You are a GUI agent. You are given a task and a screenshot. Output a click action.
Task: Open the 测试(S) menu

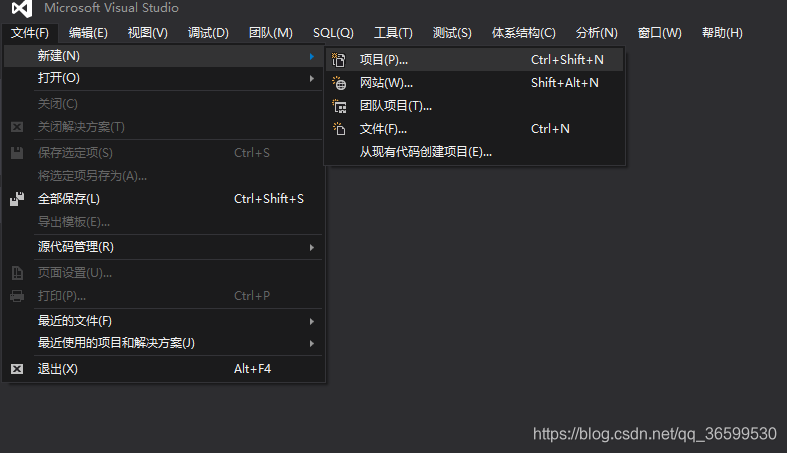click(452, 33)
